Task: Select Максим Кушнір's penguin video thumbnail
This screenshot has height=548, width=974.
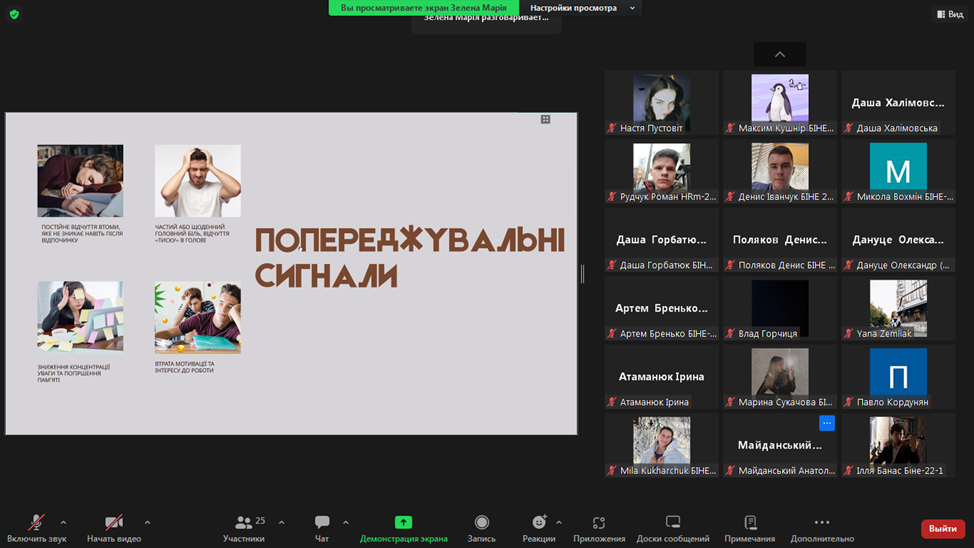Action: [780, 98]
